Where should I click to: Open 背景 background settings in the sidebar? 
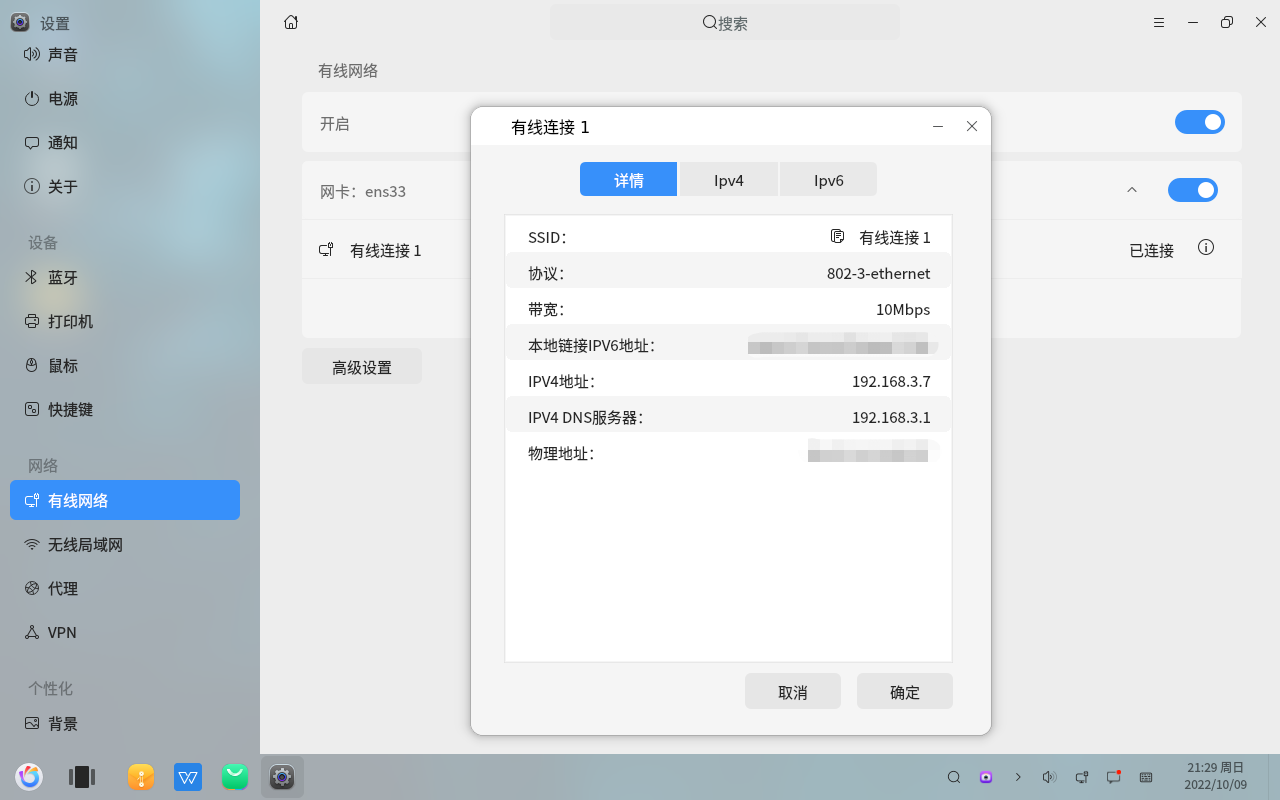point(125,723)
